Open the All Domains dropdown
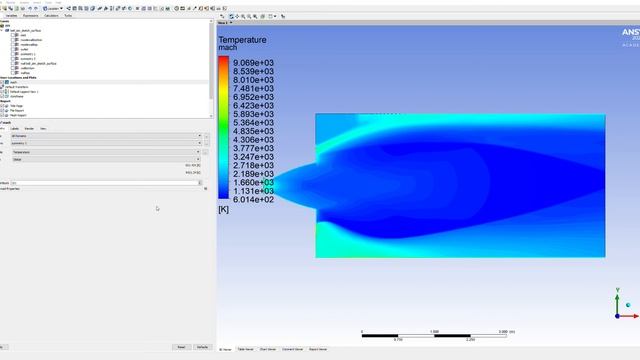Viewport: 640px width, 360px height. (x=200, y=136)
